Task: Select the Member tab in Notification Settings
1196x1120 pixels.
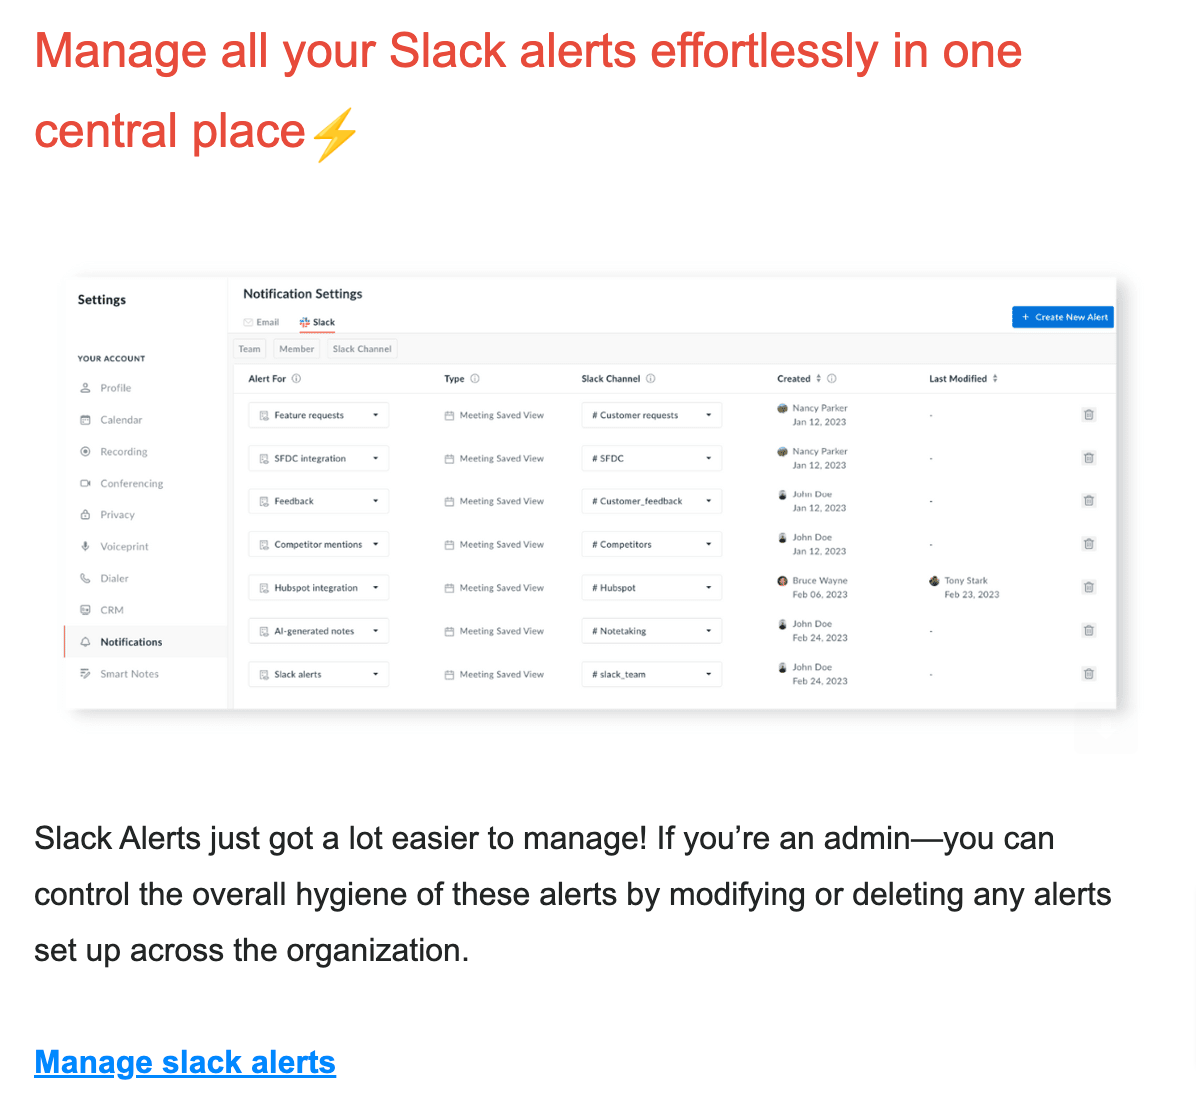Action: tap(296, 348)
